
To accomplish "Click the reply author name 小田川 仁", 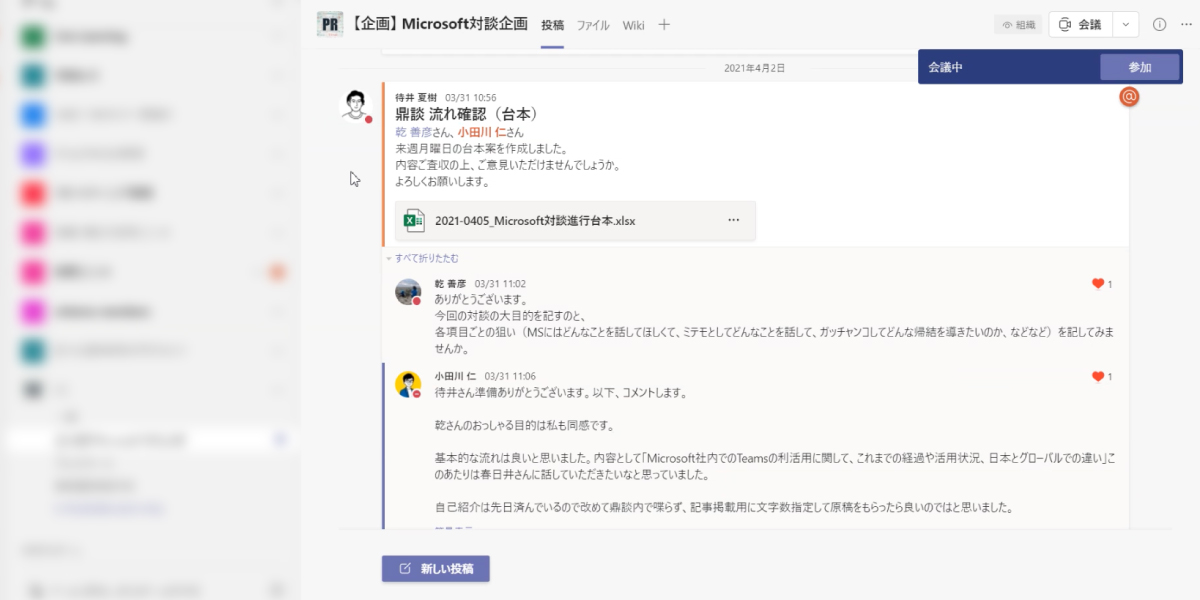I will 455,377.
